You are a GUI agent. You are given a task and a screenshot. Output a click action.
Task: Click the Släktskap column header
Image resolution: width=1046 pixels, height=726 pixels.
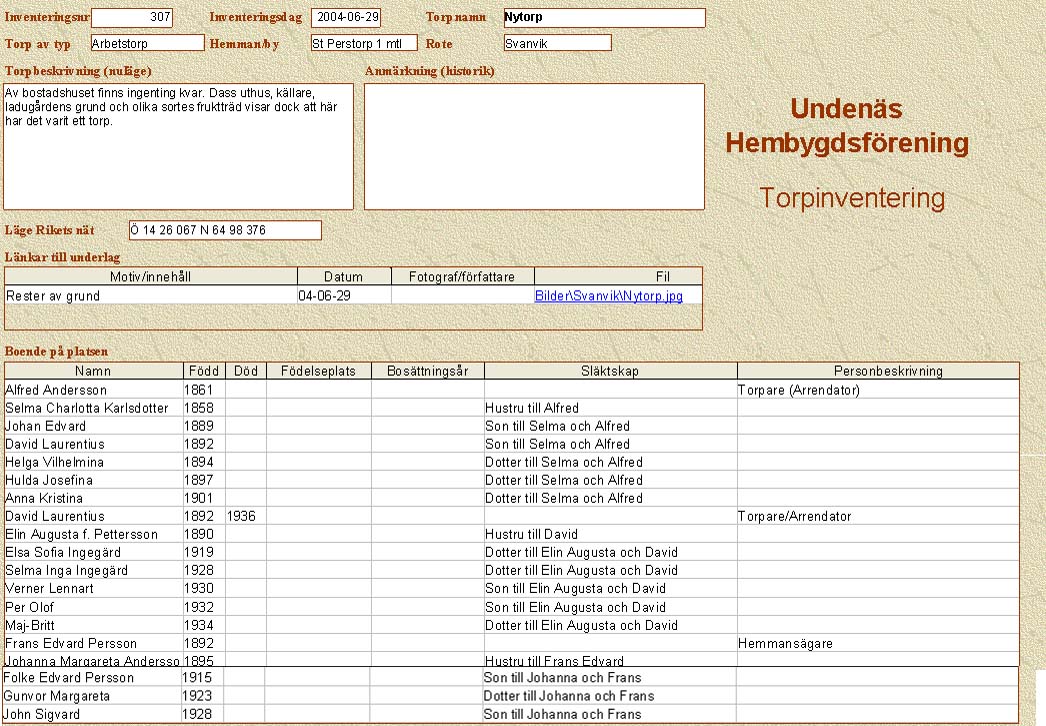coord(609,371)
